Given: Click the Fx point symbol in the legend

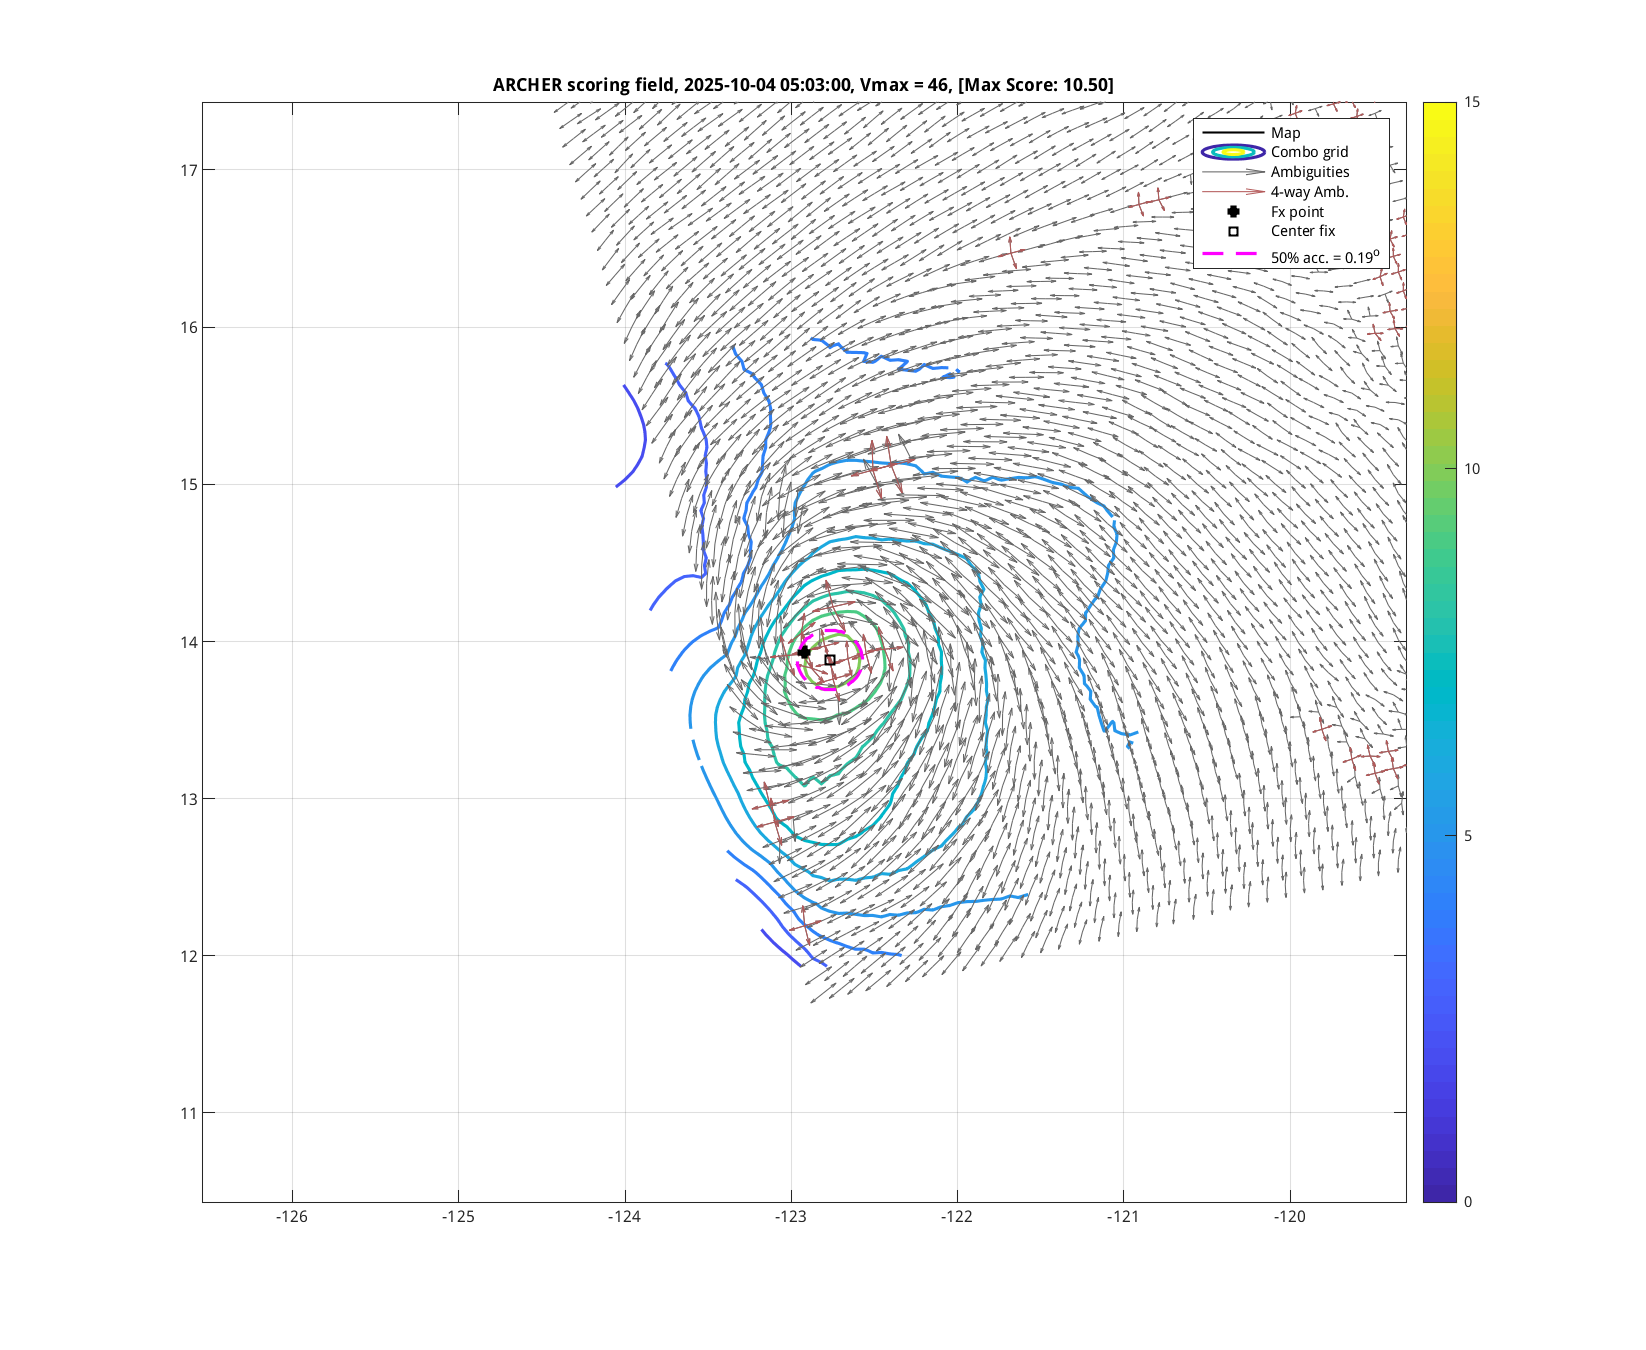Looking at the screenshot, I should point(1233,212).
